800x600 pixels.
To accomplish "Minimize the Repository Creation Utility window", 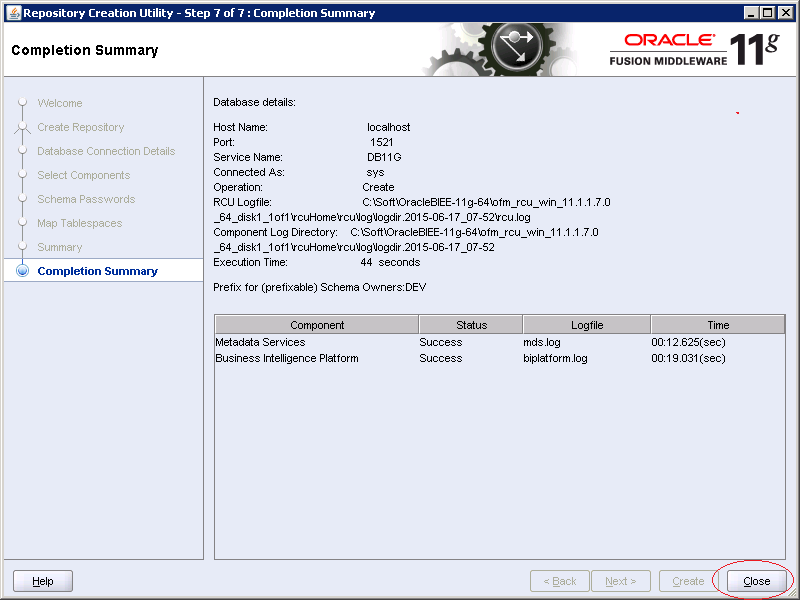I will click(x=750, y=13).
